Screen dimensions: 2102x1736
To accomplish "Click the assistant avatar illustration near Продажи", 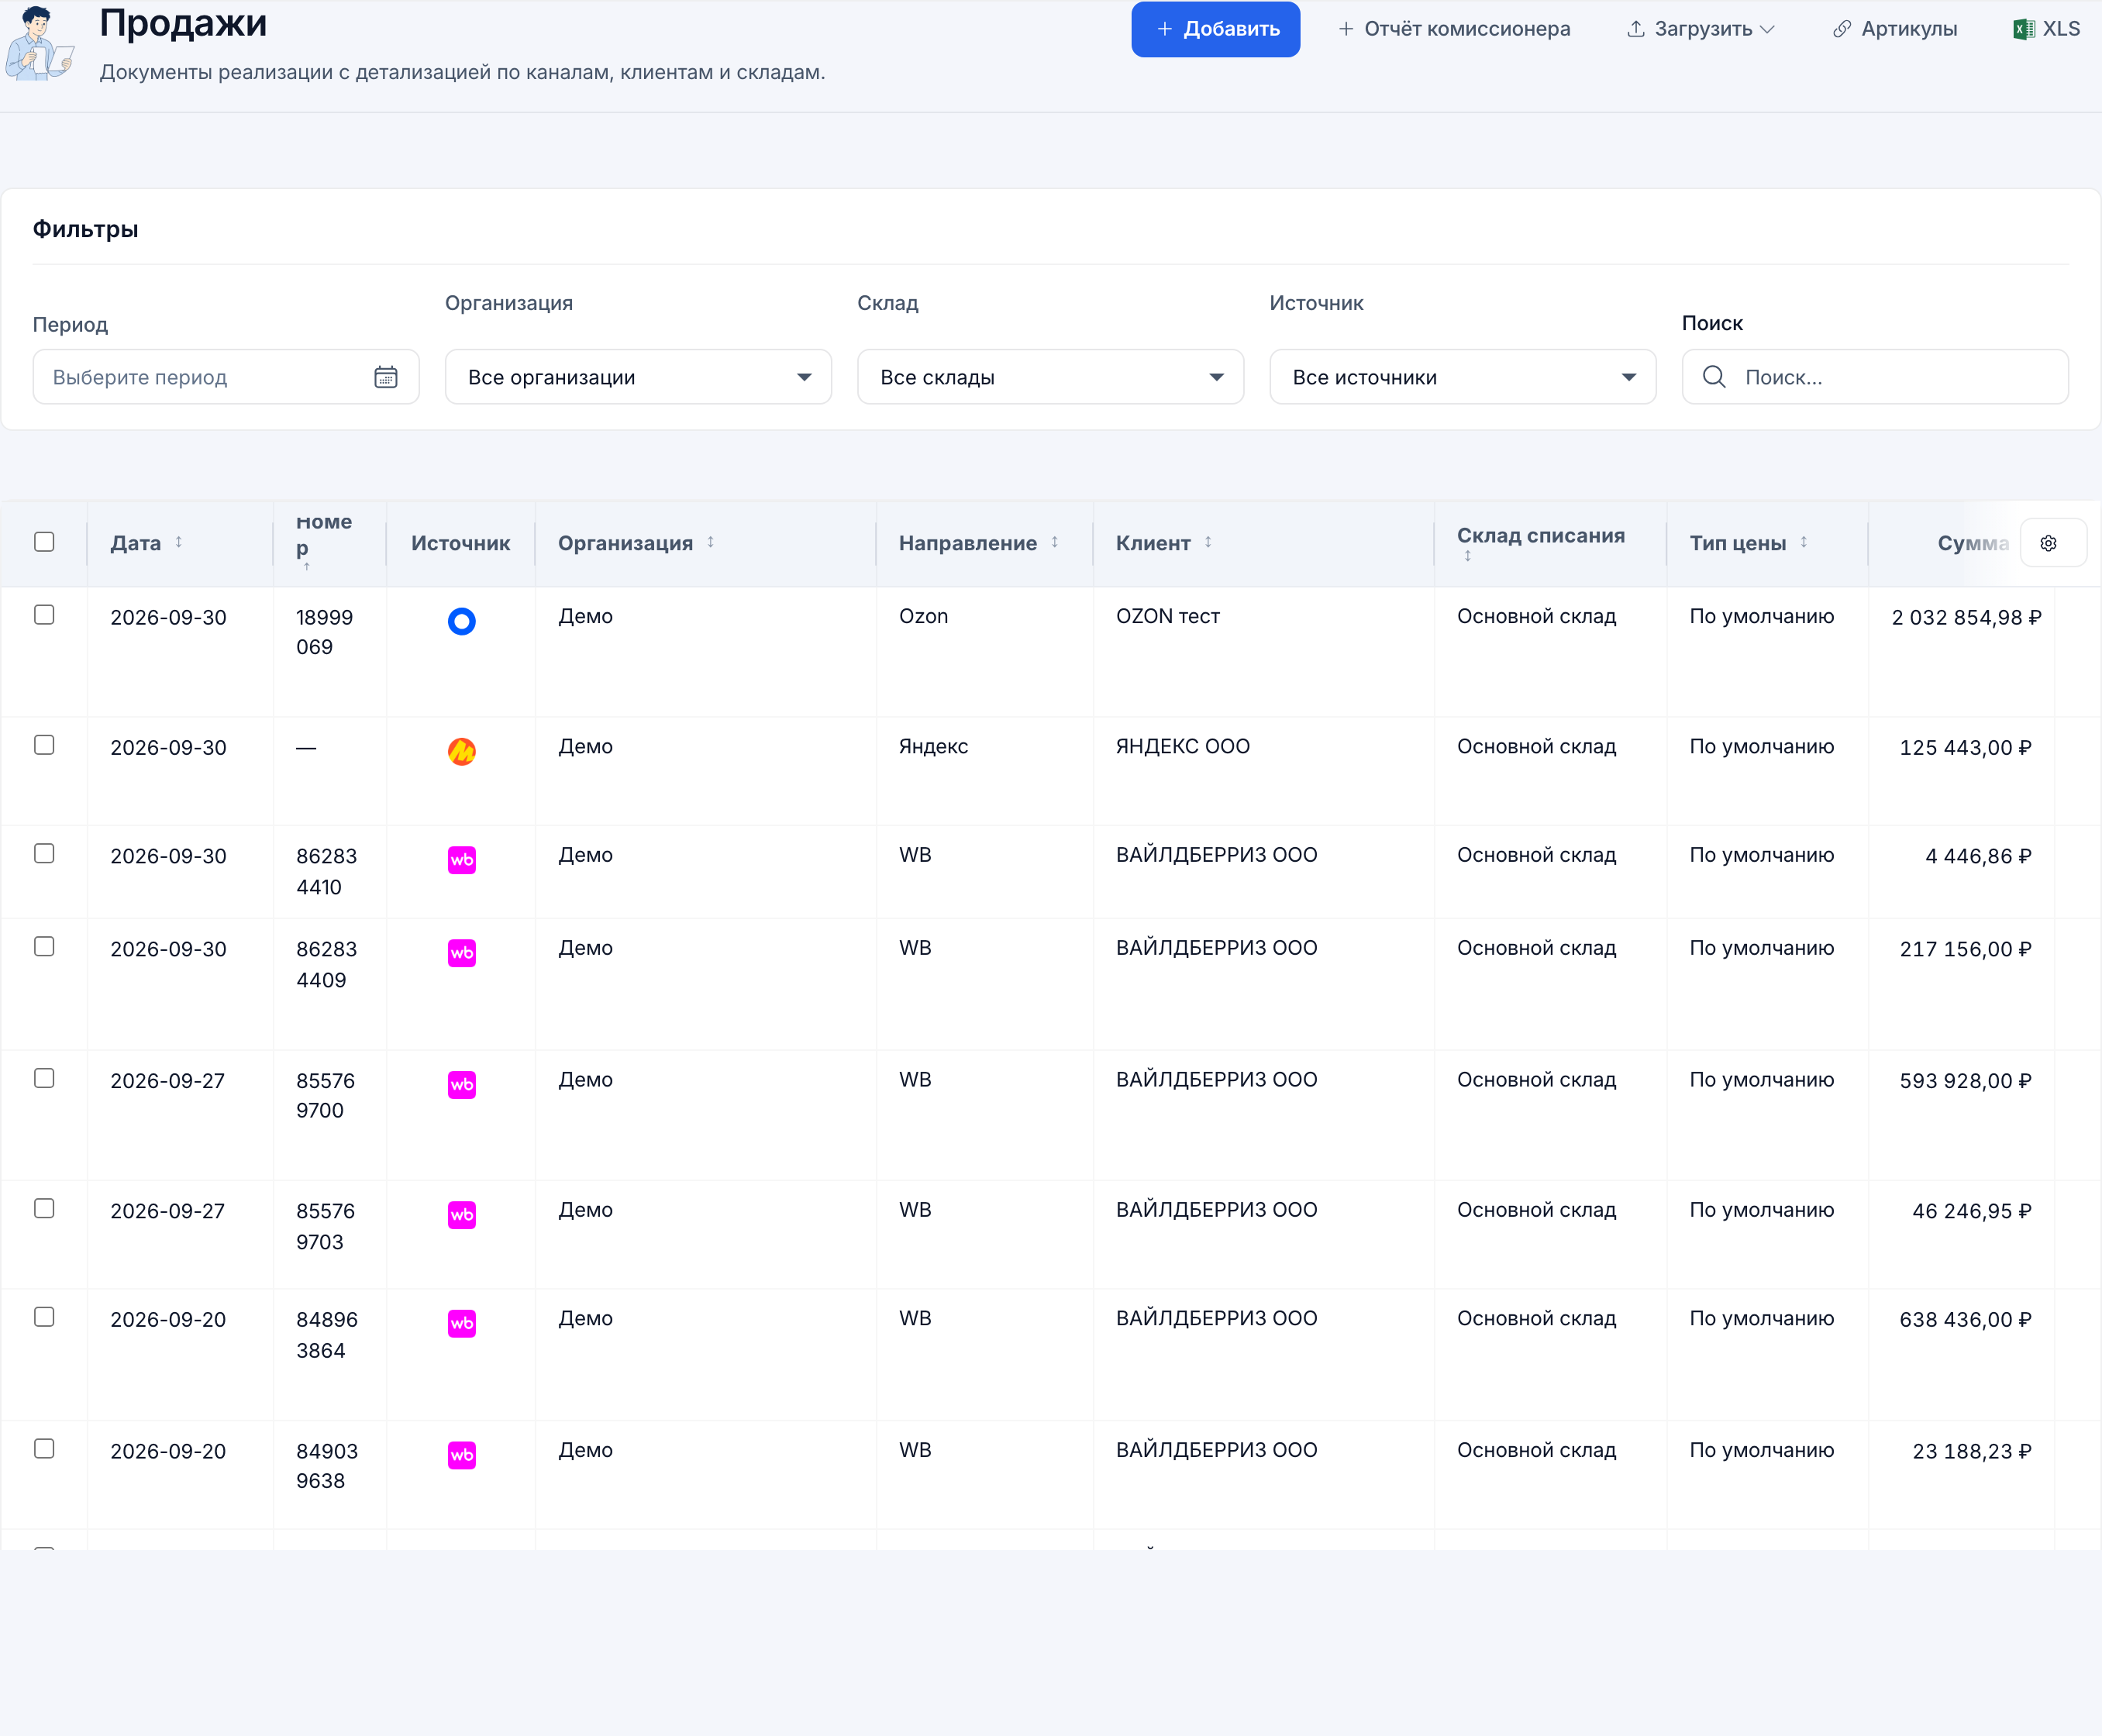I will pyautogui.click(x=39, y=43).
